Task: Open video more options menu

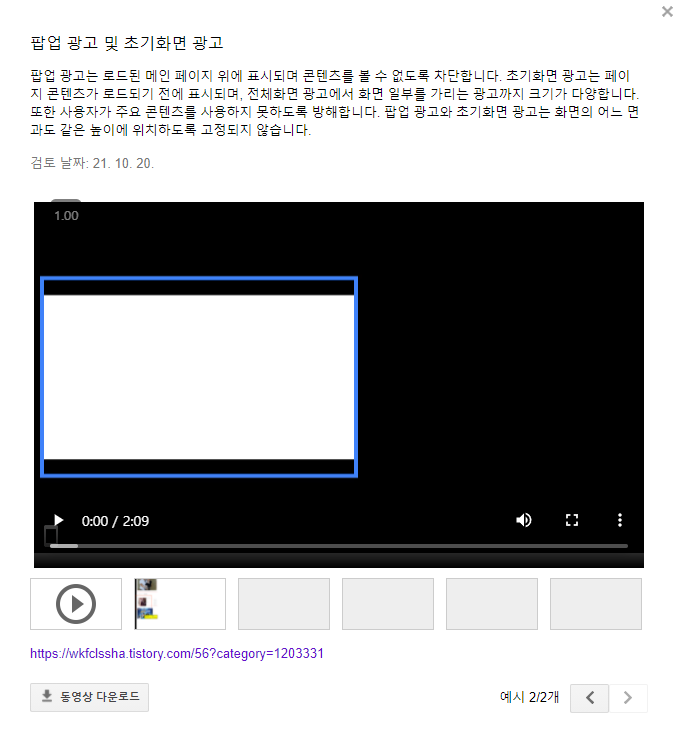Action: coord(619,520)
